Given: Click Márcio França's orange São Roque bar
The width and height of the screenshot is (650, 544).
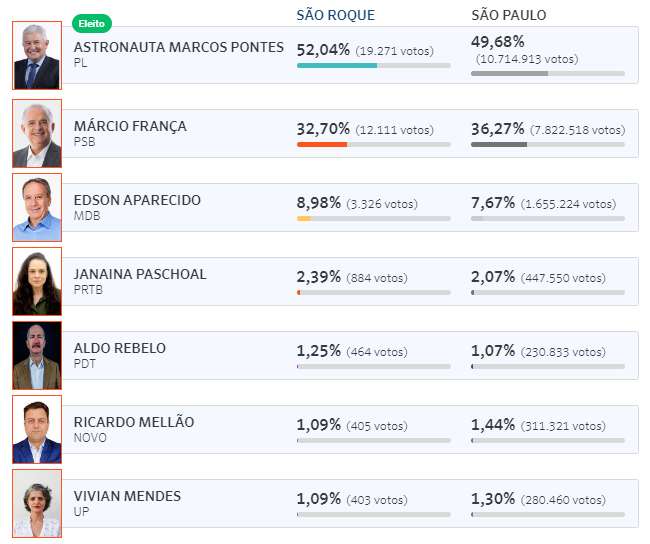Looking at the screenshot, I should tap(322, 144).
